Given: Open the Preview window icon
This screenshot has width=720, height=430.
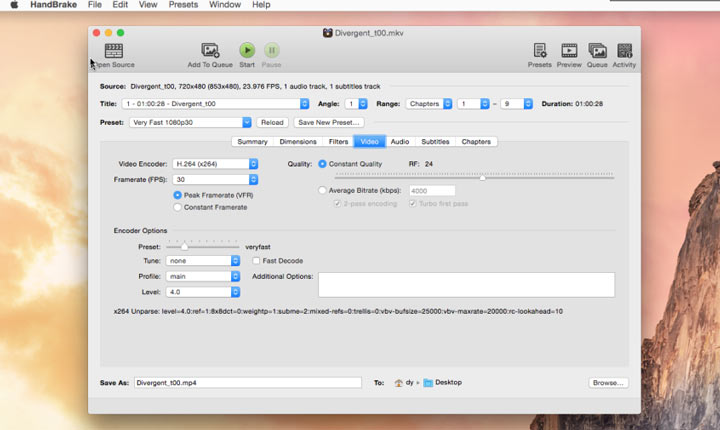Looking at the screenshot, I should coord(569,51).
